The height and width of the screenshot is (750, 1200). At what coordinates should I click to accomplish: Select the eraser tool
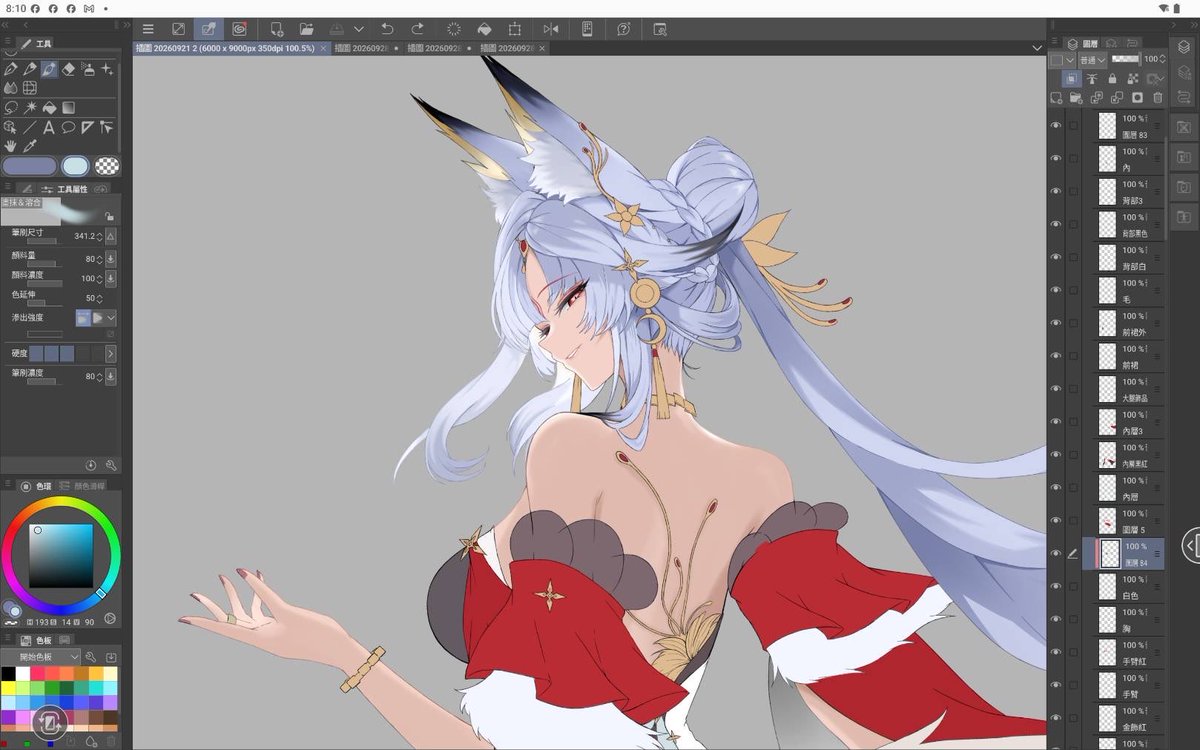[68, 69]
